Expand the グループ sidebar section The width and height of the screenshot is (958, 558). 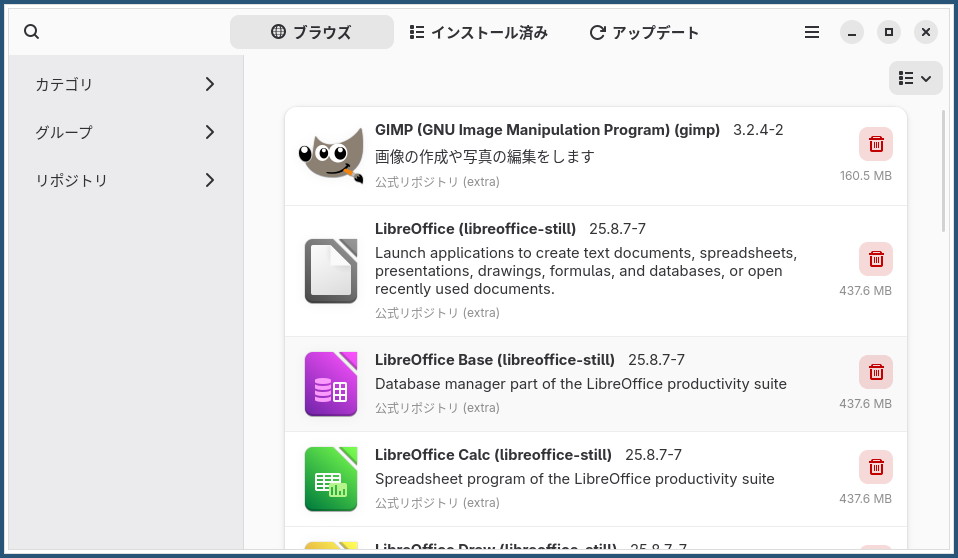pyautogui.click(x=126, y=132)
